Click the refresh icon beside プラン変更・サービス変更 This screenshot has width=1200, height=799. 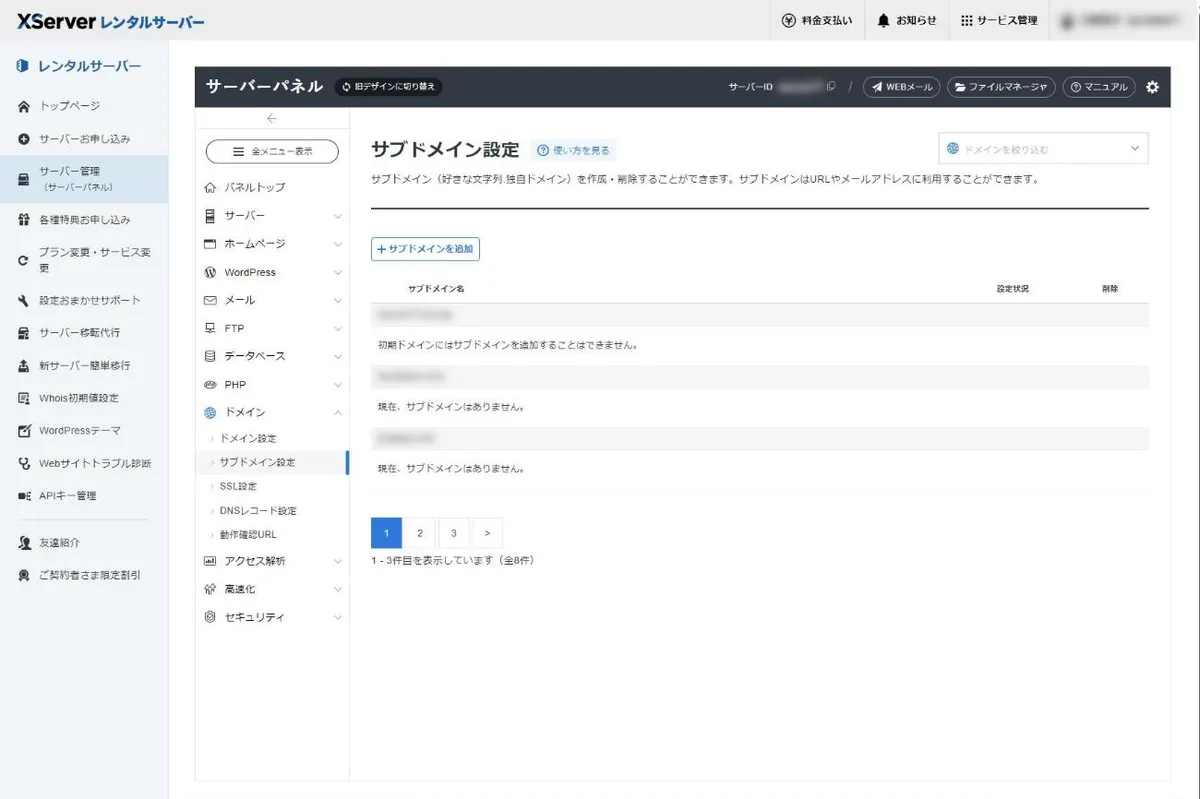point(24,260)
